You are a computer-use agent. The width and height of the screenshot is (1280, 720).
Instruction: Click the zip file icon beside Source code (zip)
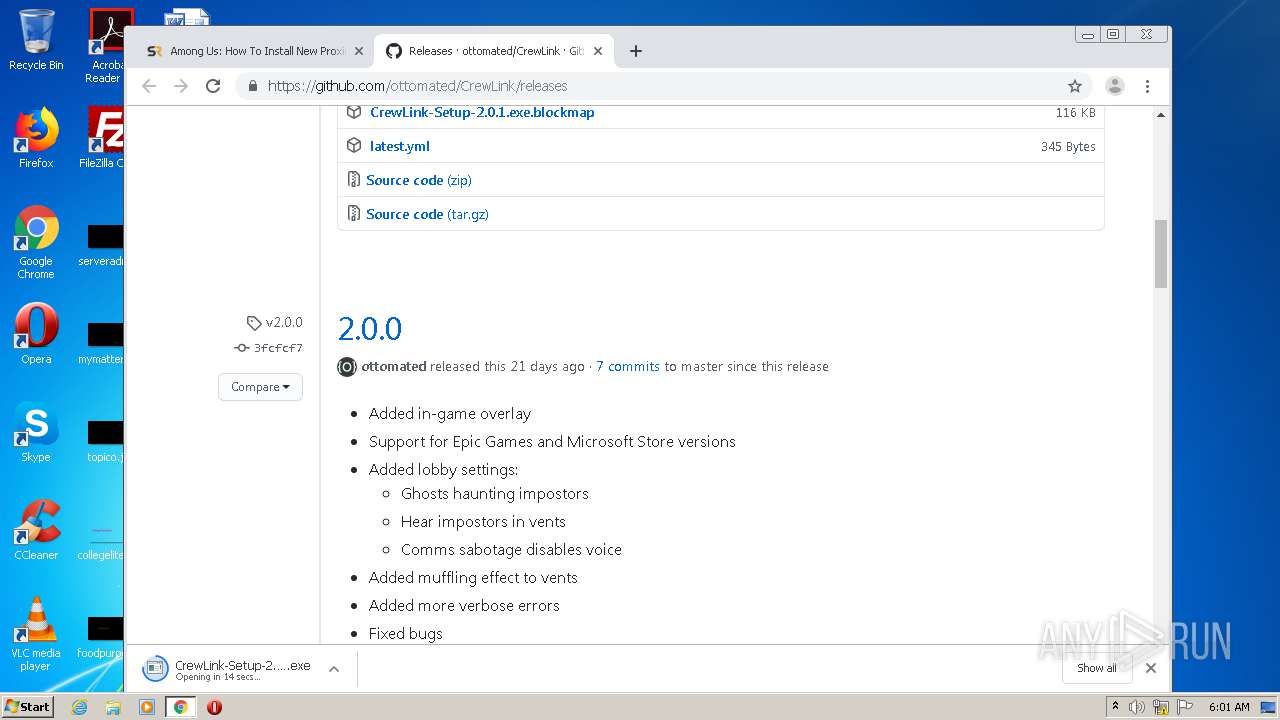point(353,180)
